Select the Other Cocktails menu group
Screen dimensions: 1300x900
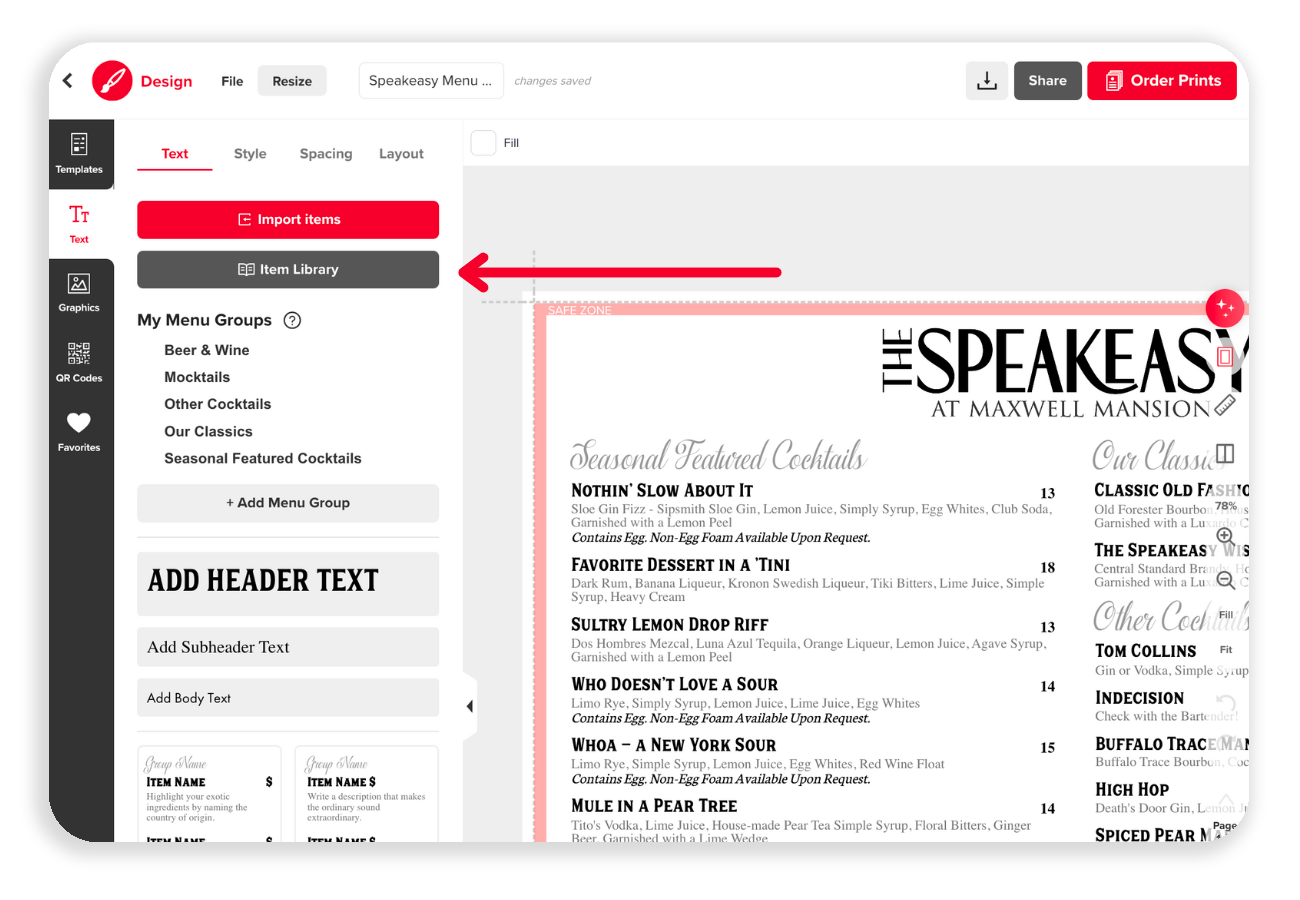click(x=217, y=404)
